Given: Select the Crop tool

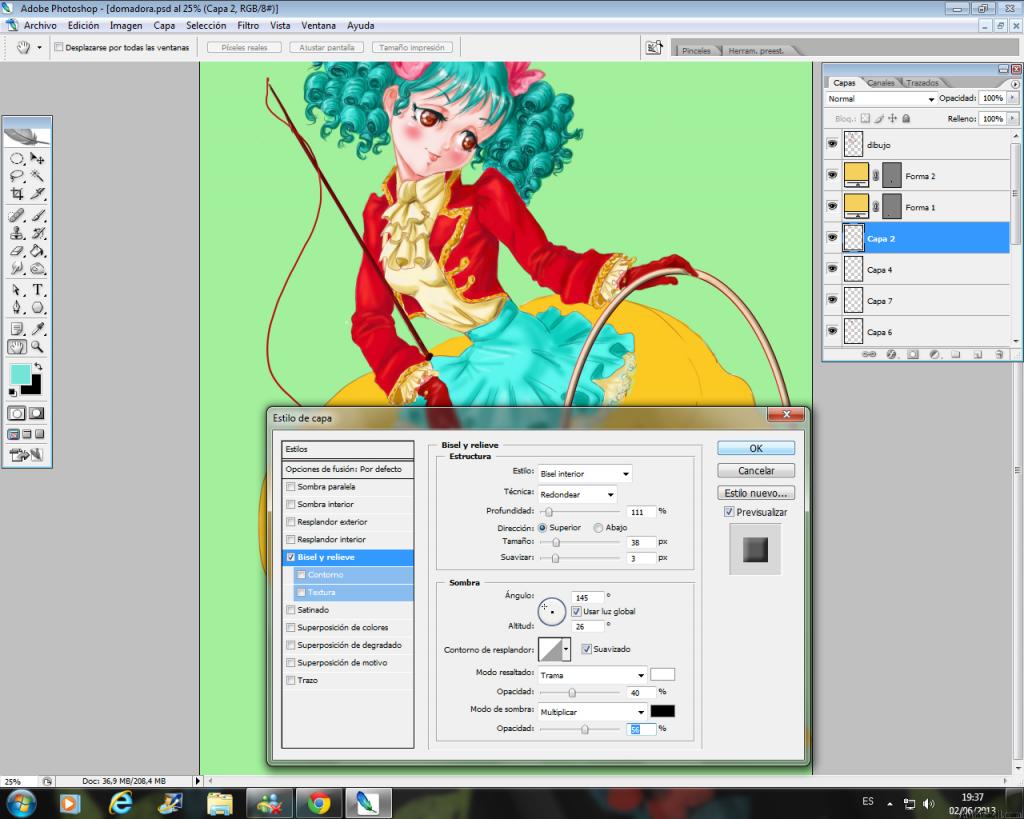Looking at the screenshot, I should pyautogui.click(x=17, y=194).
